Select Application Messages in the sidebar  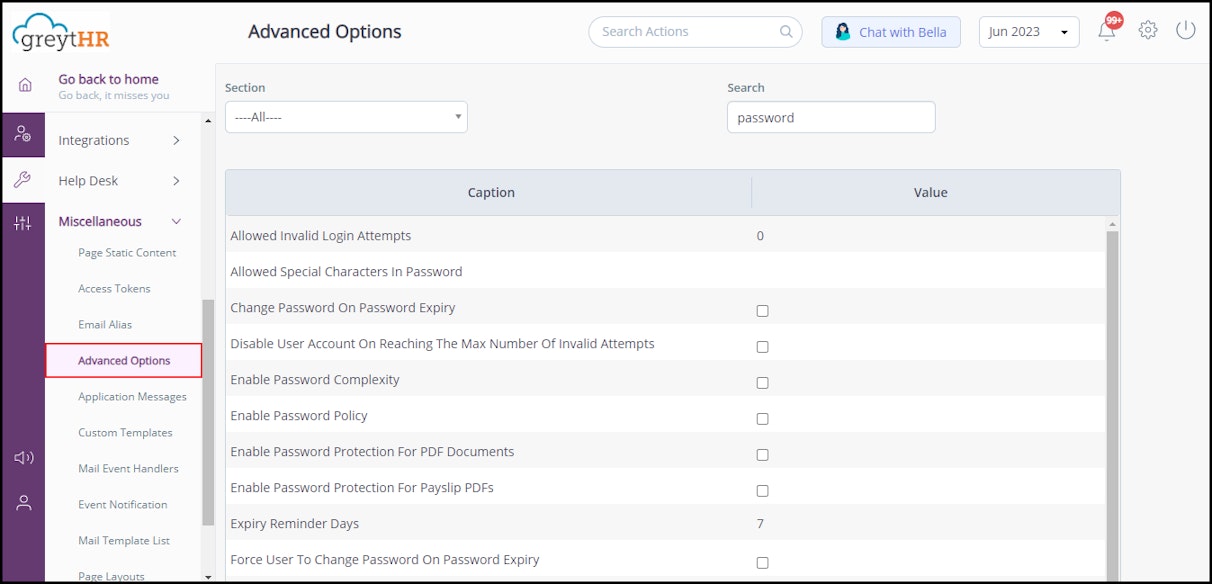132,397
